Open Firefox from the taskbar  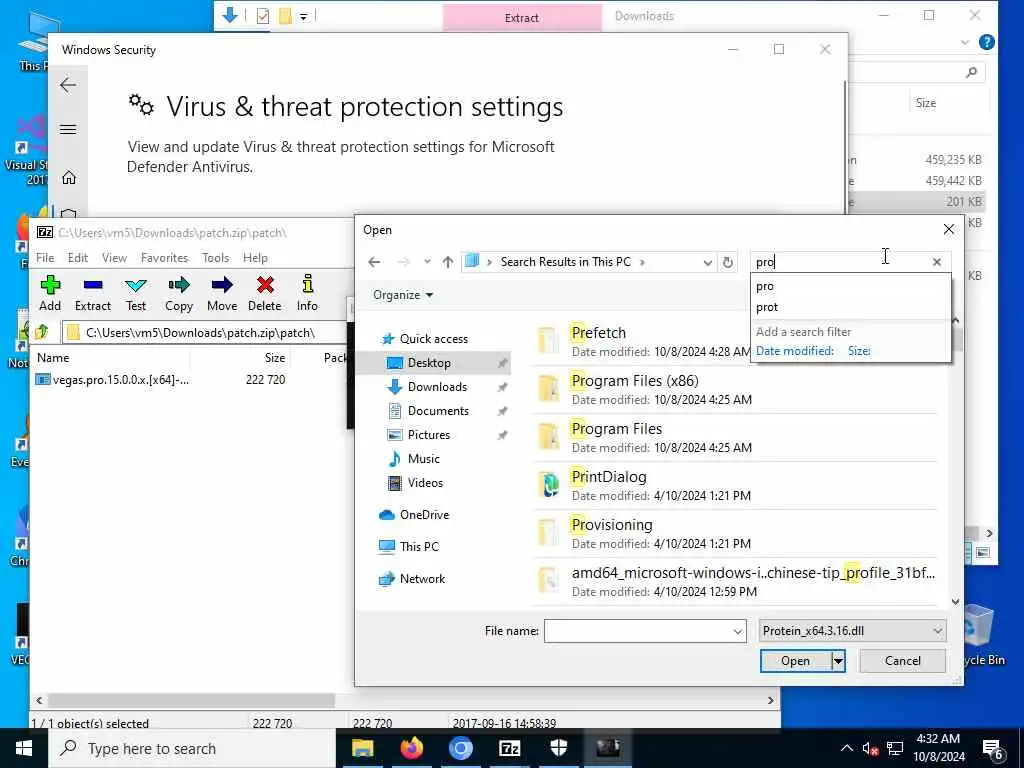tap(411, 748)
